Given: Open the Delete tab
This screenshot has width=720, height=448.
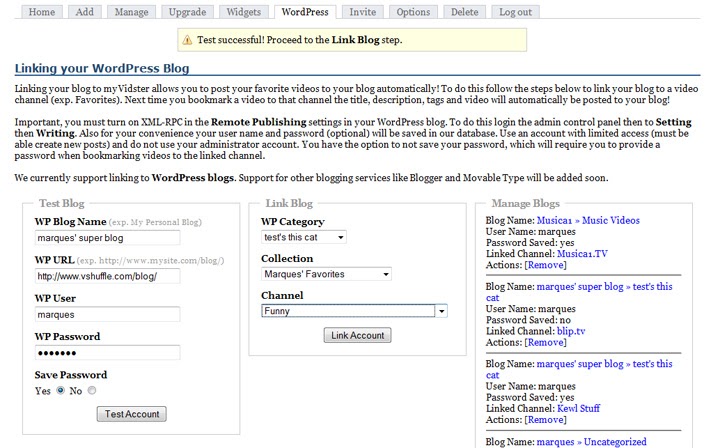Looking at the screenshot, I should pos(464,12).
